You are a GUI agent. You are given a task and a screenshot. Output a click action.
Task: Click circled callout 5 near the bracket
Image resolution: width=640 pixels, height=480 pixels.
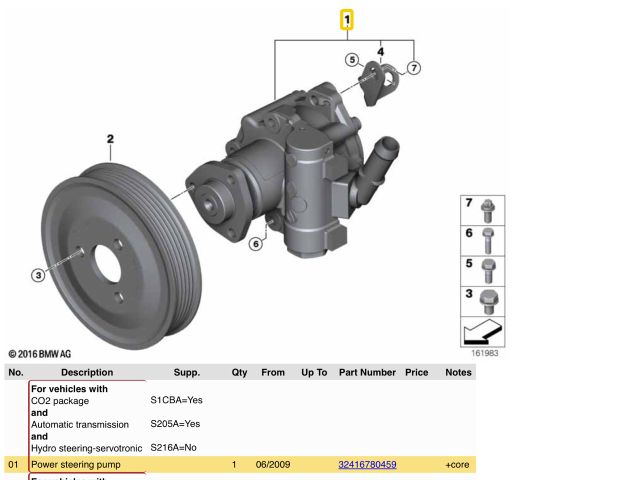point(352,60)
